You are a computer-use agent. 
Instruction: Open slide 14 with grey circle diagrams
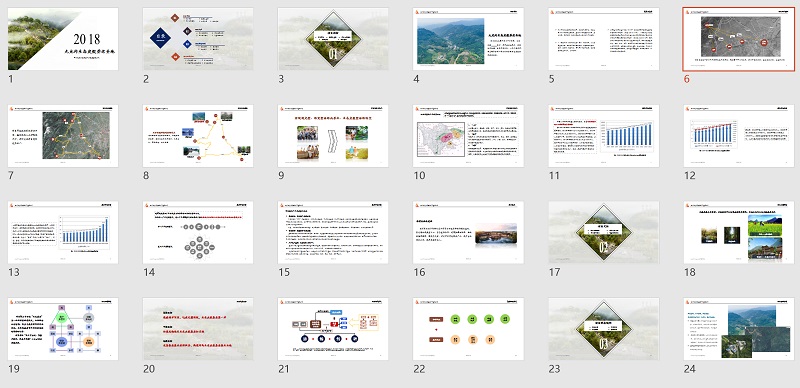pyautogui.click(x=198, y=232)
